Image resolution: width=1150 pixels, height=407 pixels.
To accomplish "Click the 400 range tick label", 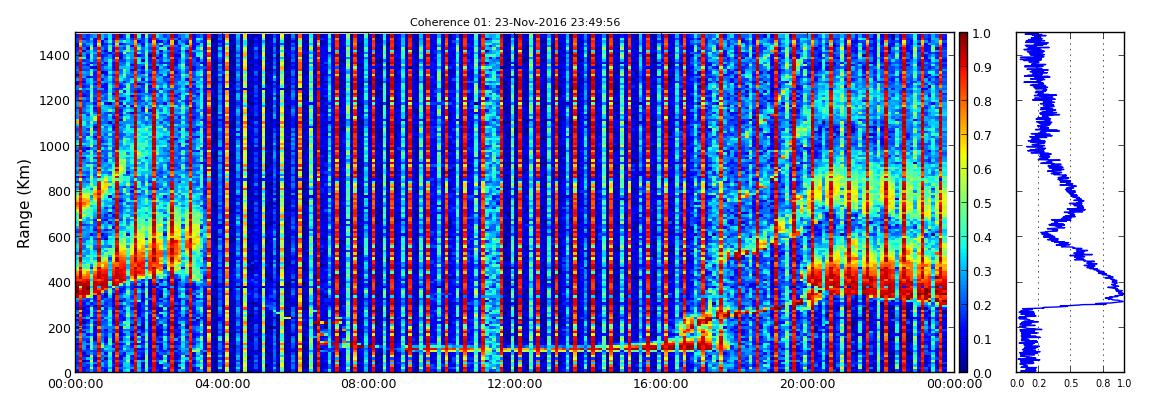I will click(57, 282).
